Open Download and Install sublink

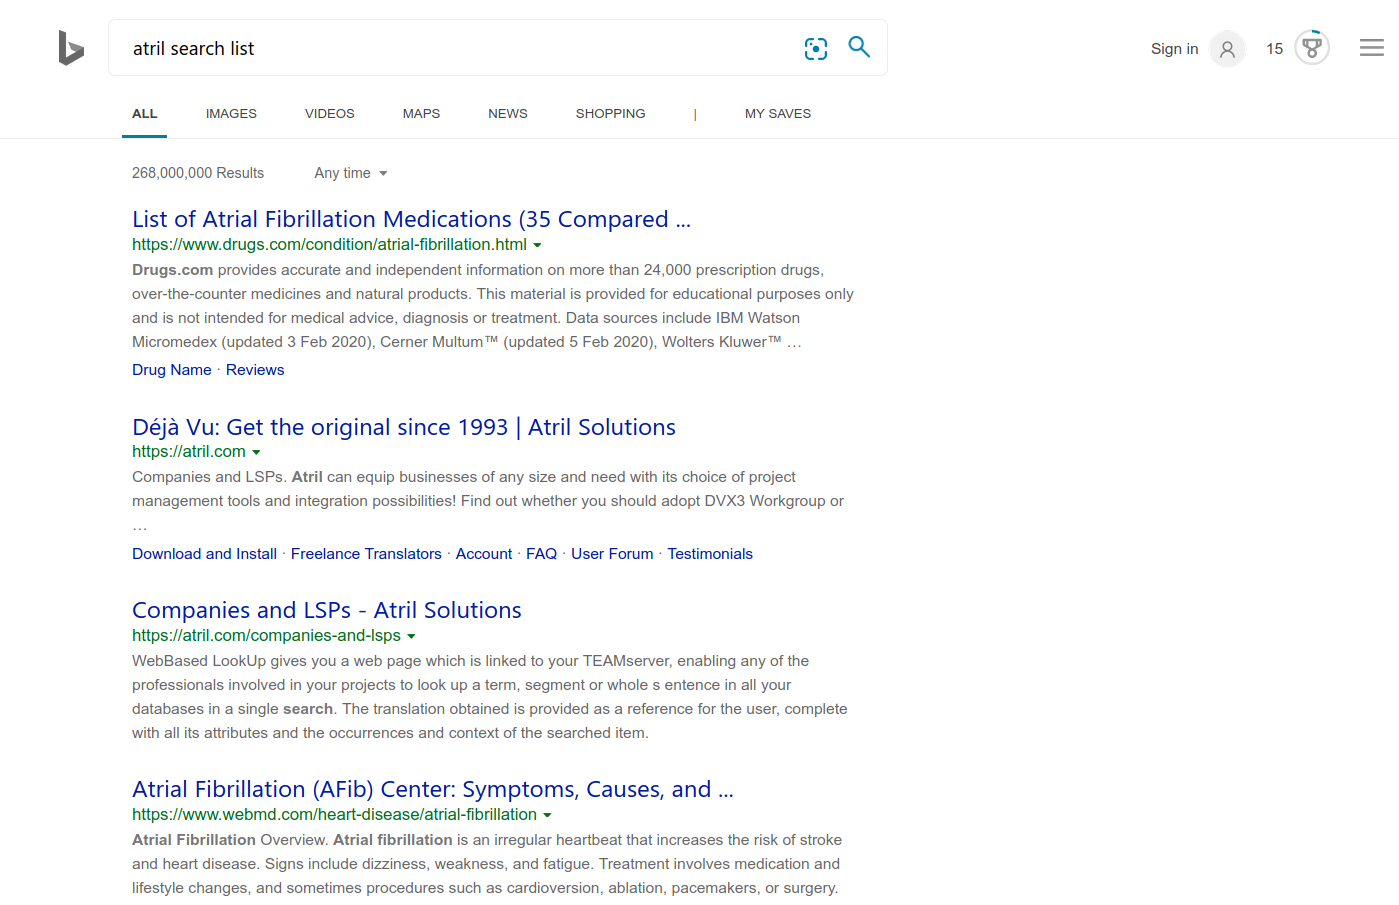pos(204,554)
